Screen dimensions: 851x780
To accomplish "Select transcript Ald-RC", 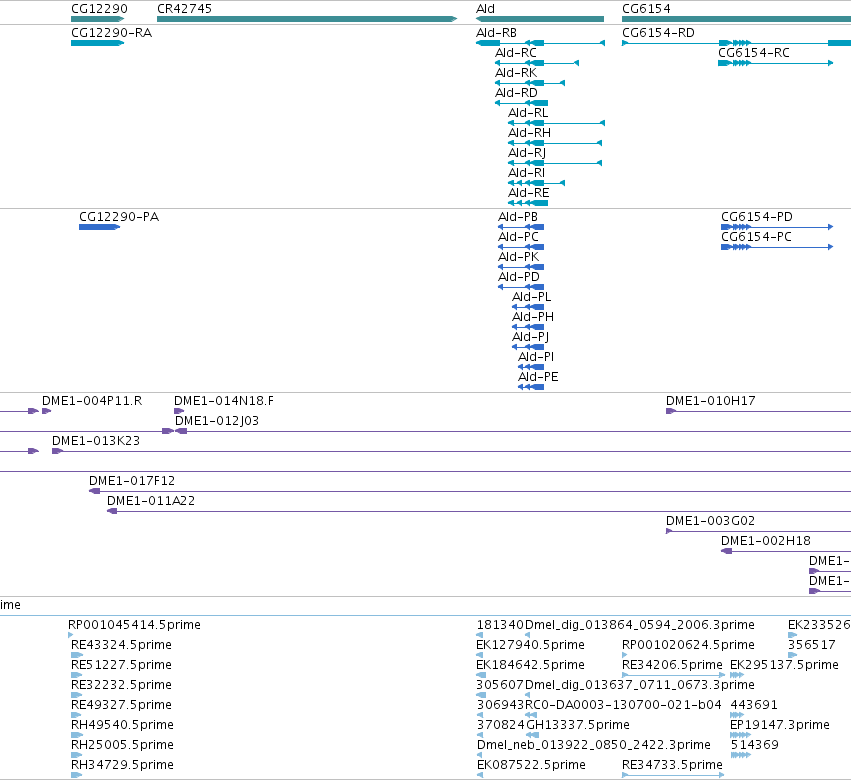I will coord(537,63).
